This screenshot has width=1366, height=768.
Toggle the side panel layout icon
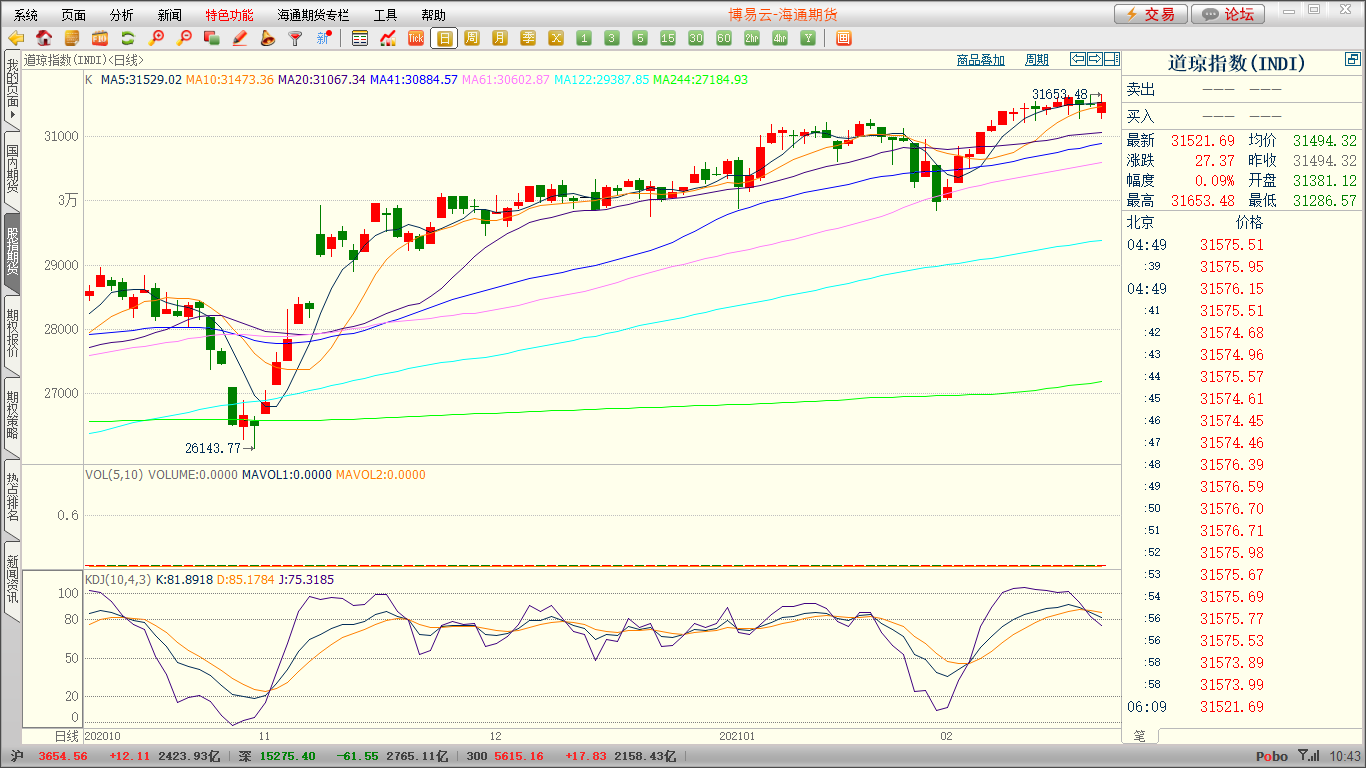(1111, 60)
